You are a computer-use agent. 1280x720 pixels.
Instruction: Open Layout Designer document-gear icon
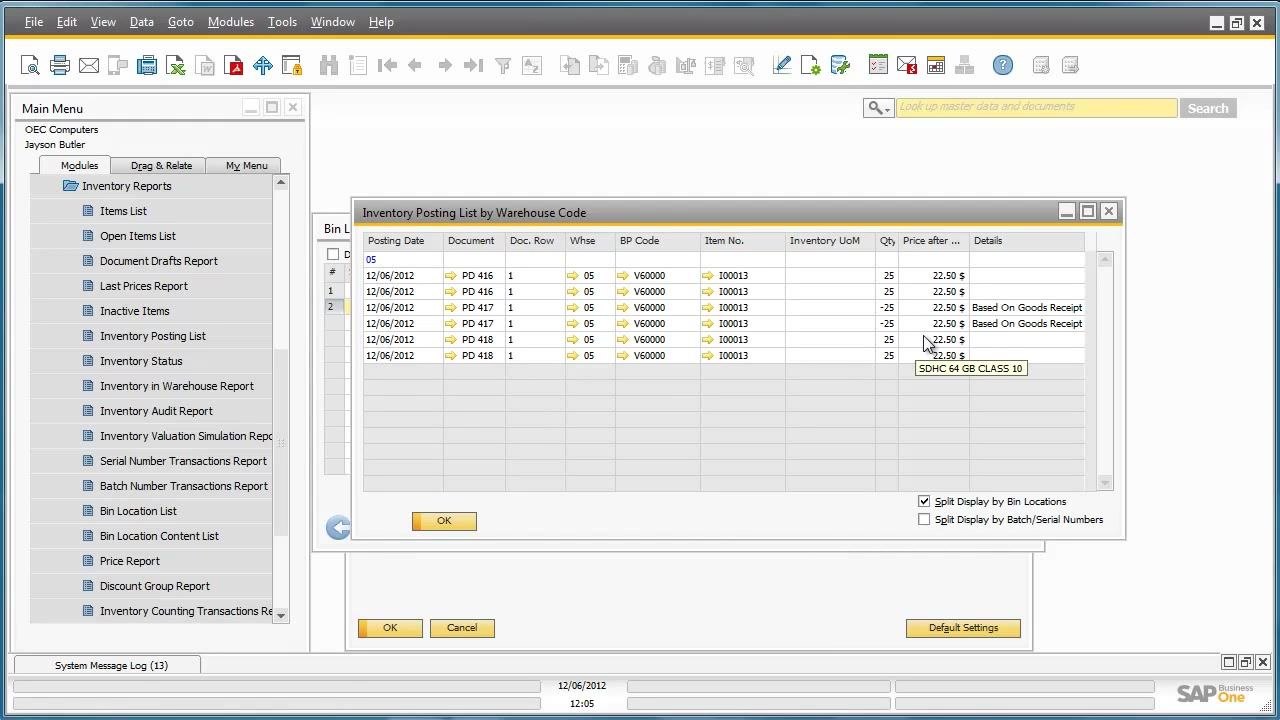pyautogui.click(x=811, y=66)
